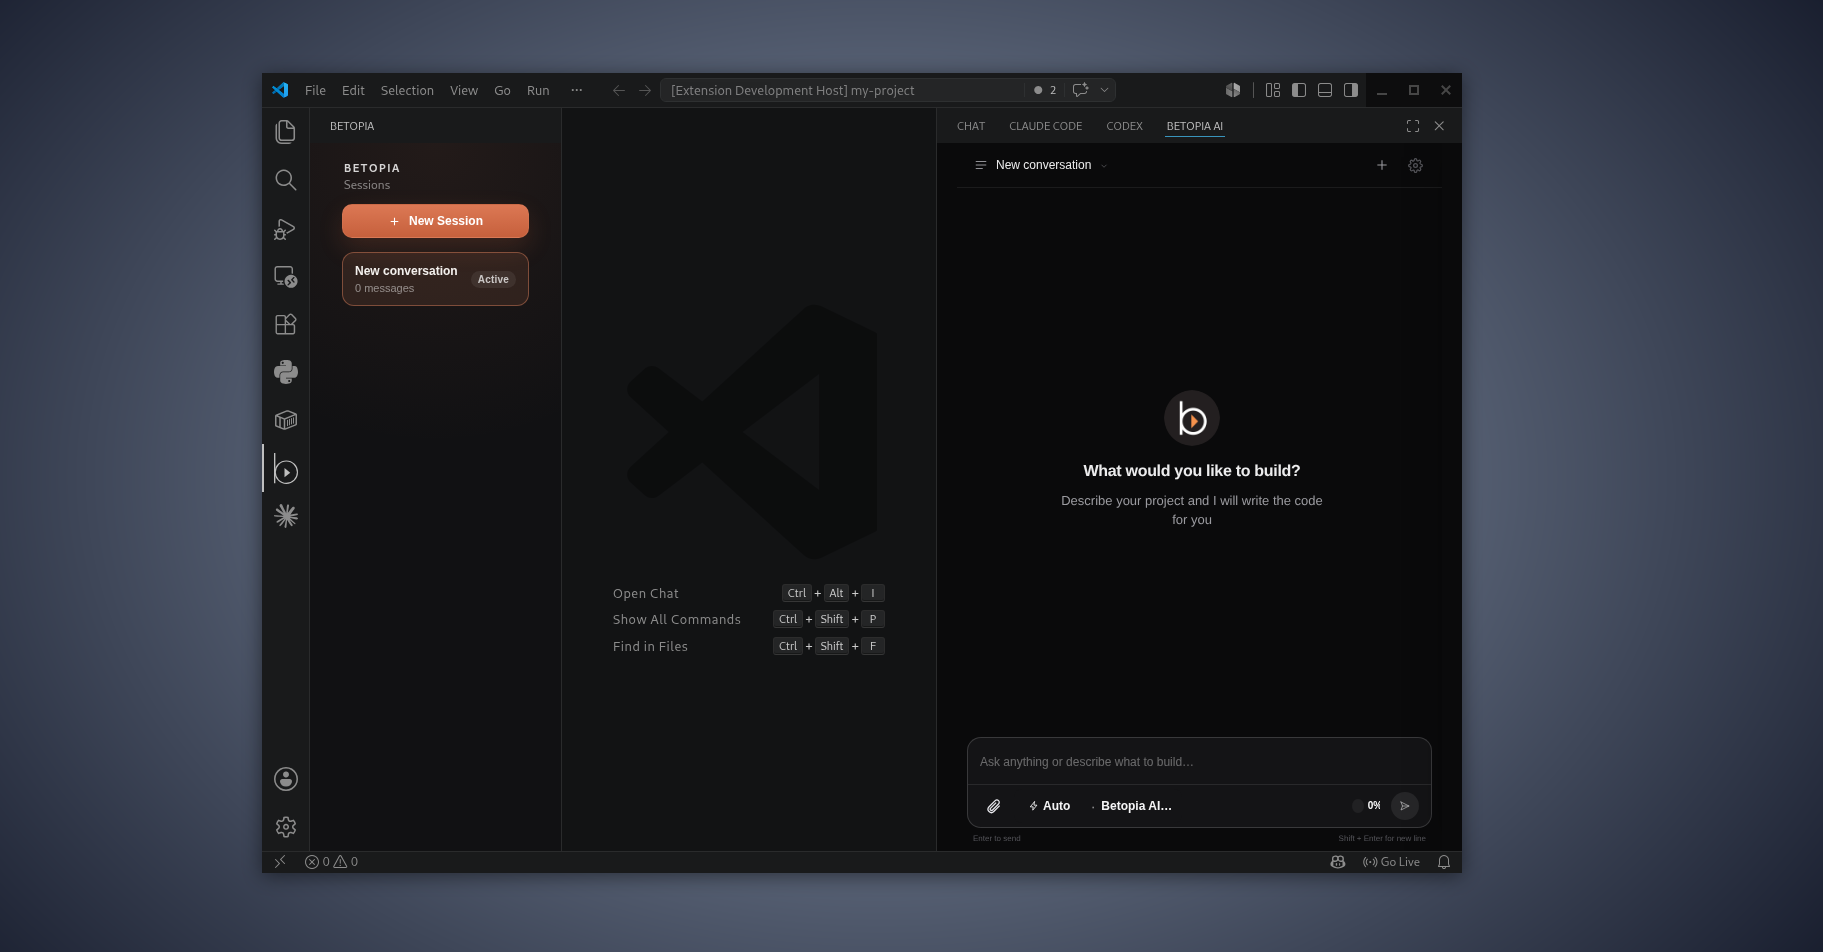Viewport: 1823px width, 952px height.
Task: Open the Extensions view
Action: [x=285, y=324]
